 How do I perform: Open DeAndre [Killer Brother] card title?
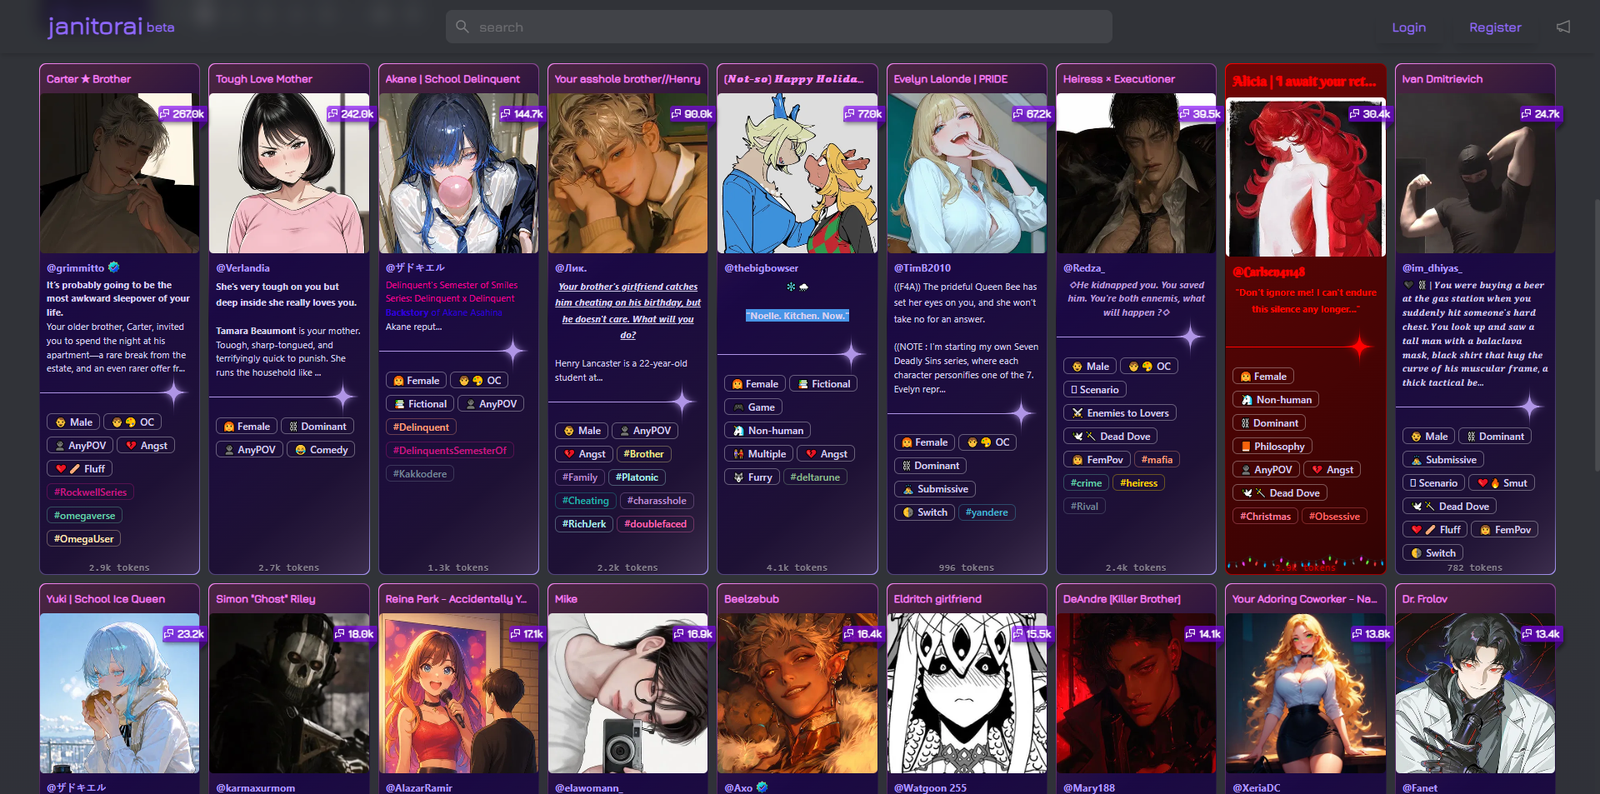(1122, 599)
